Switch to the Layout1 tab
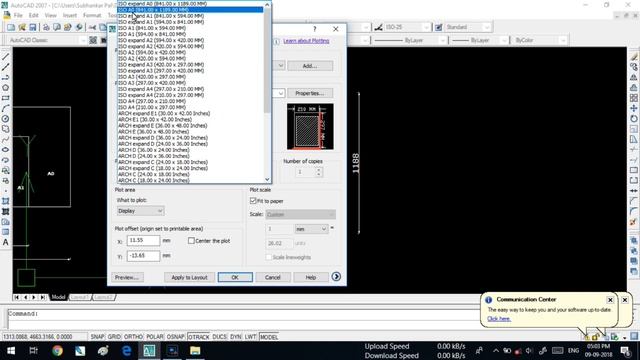 [x=80, y=297]
